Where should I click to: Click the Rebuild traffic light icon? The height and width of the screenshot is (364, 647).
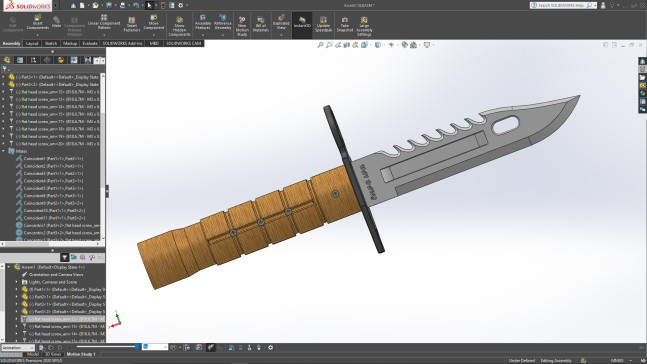pyautogui.click(x=163, y=5)
